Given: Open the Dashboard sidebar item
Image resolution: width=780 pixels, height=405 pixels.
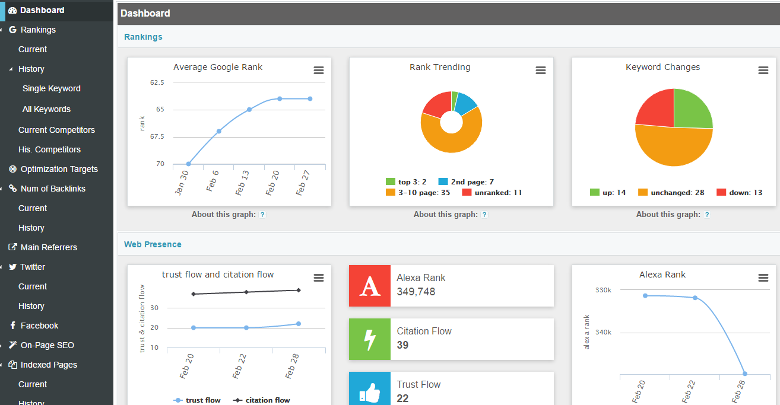Looking at the screenshot, I should [x=56, y=10].
